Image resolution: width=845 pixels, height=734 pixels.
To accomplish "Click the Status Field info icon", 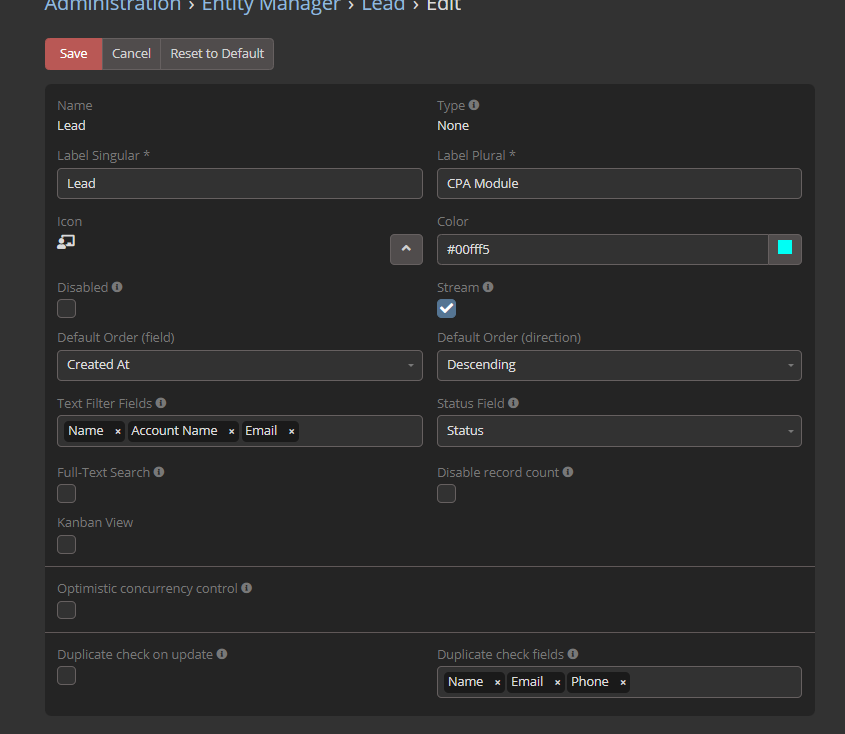I will pos(513,403).
